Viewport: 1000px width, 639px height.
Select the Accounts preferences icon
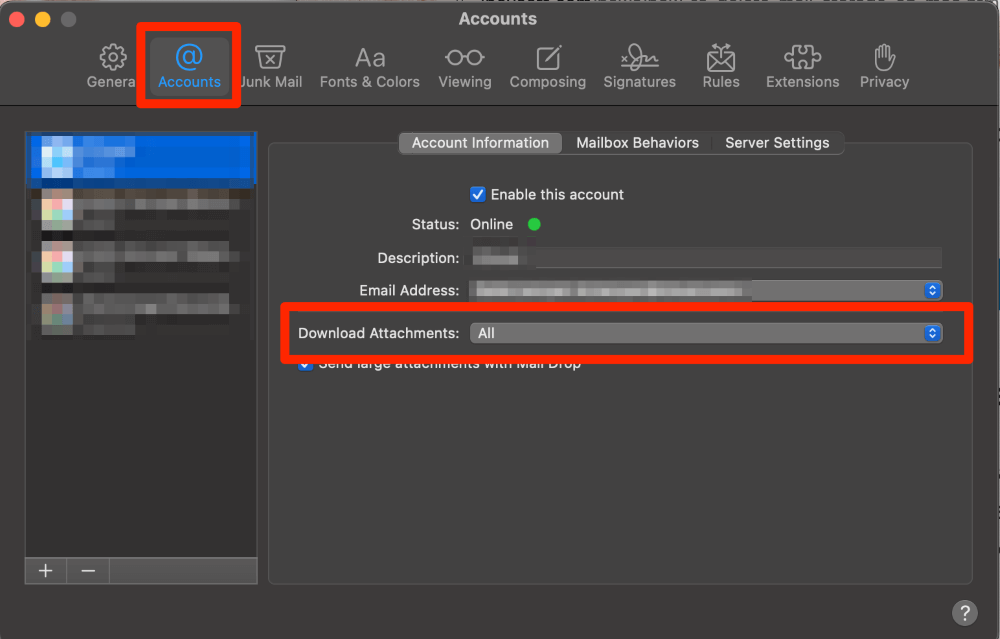(x=189, y=67)
